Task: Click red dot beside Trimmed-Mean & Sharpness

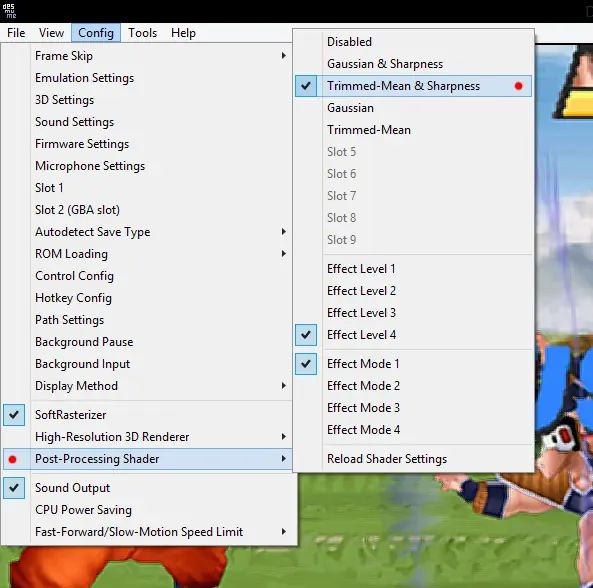Action: pos(518,86)
